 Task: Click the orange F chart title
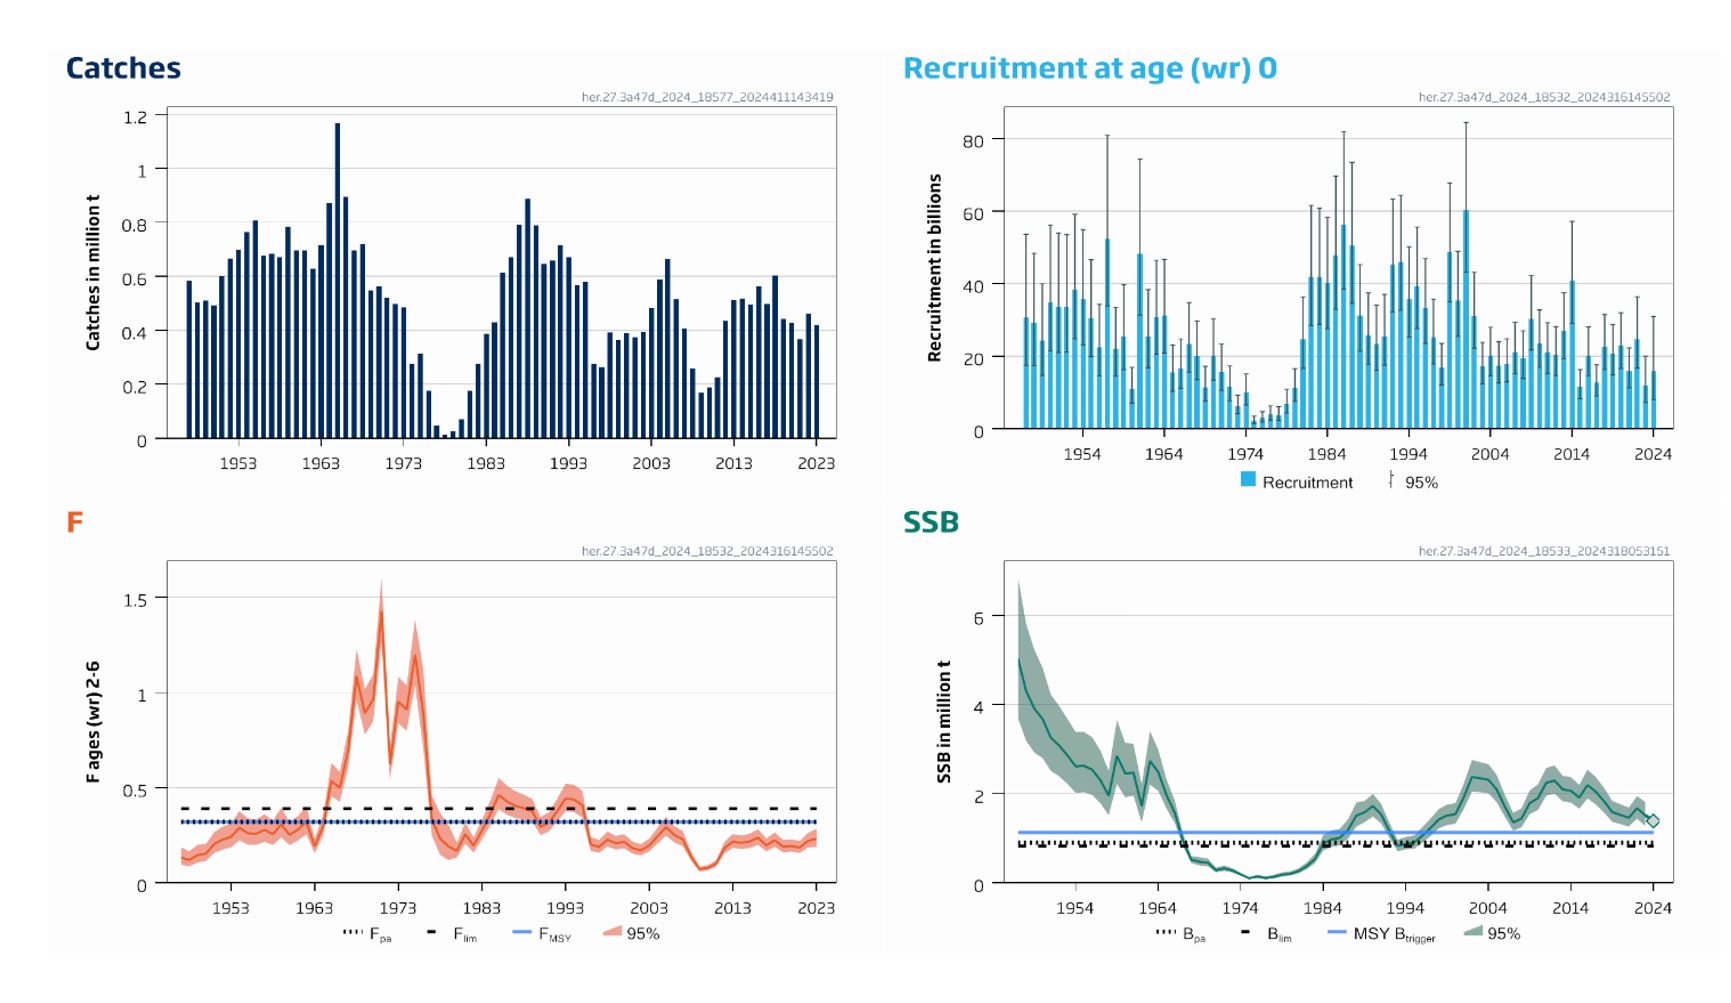coord(74,522)
